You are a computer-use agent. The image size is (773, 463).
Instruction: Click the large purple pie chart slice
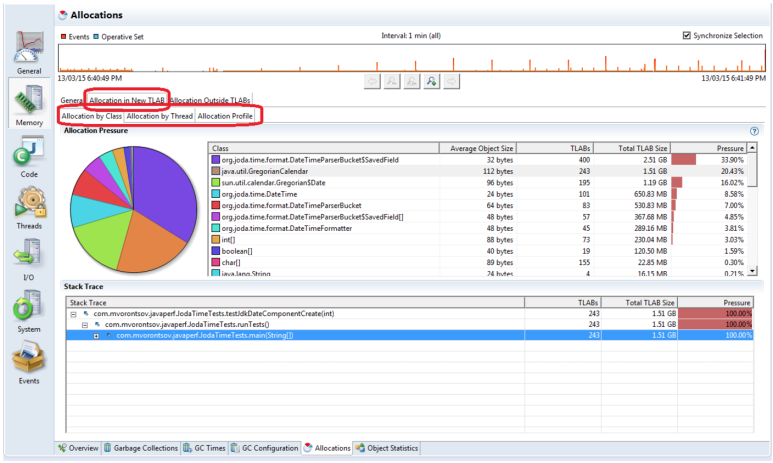165,192
